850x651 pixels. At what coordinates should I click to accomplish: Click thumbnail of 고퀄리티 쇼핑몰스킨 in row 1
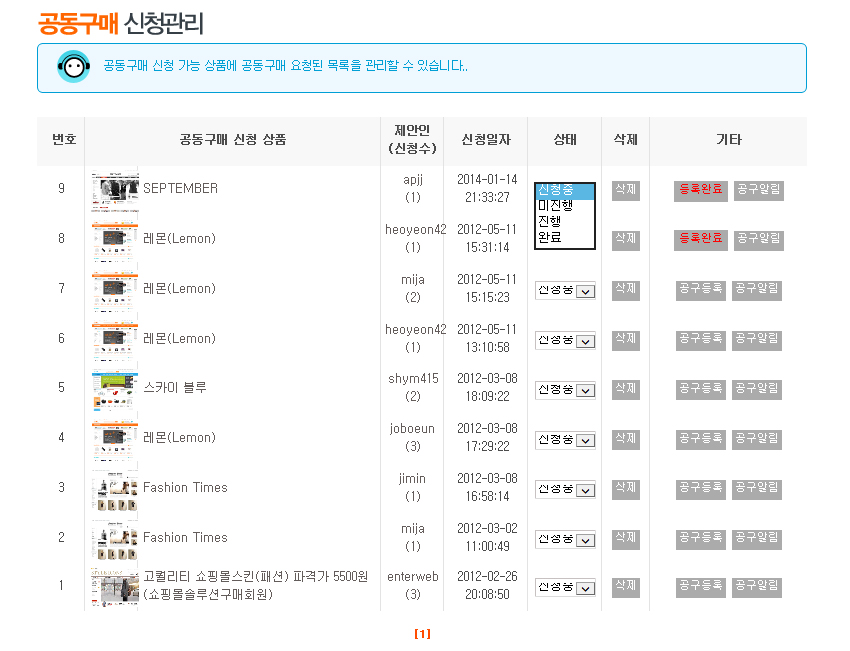point(114,587)
